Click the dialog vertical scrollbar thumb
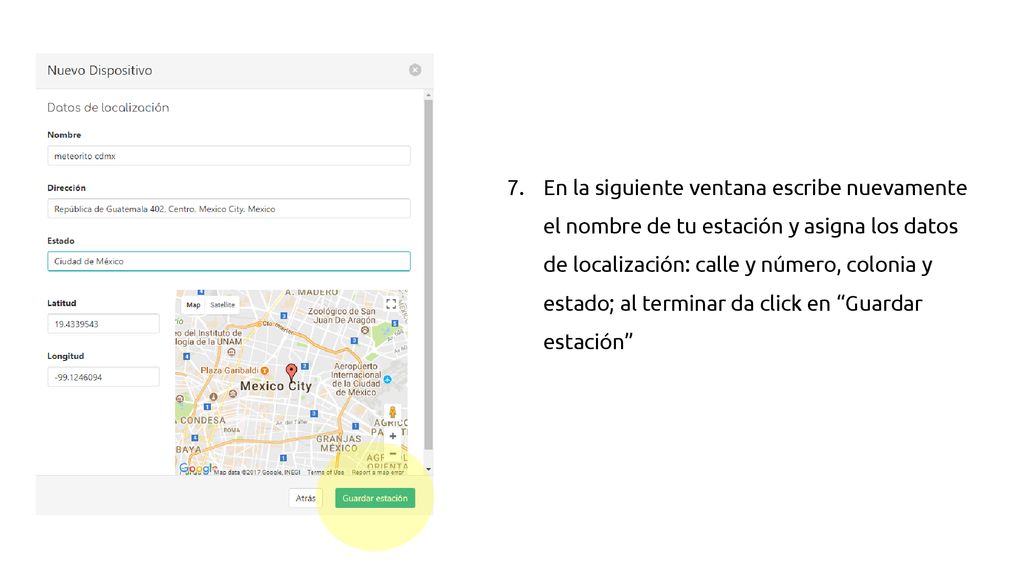The width and height of the screenshot is (1024, 576). pos(428,274)
